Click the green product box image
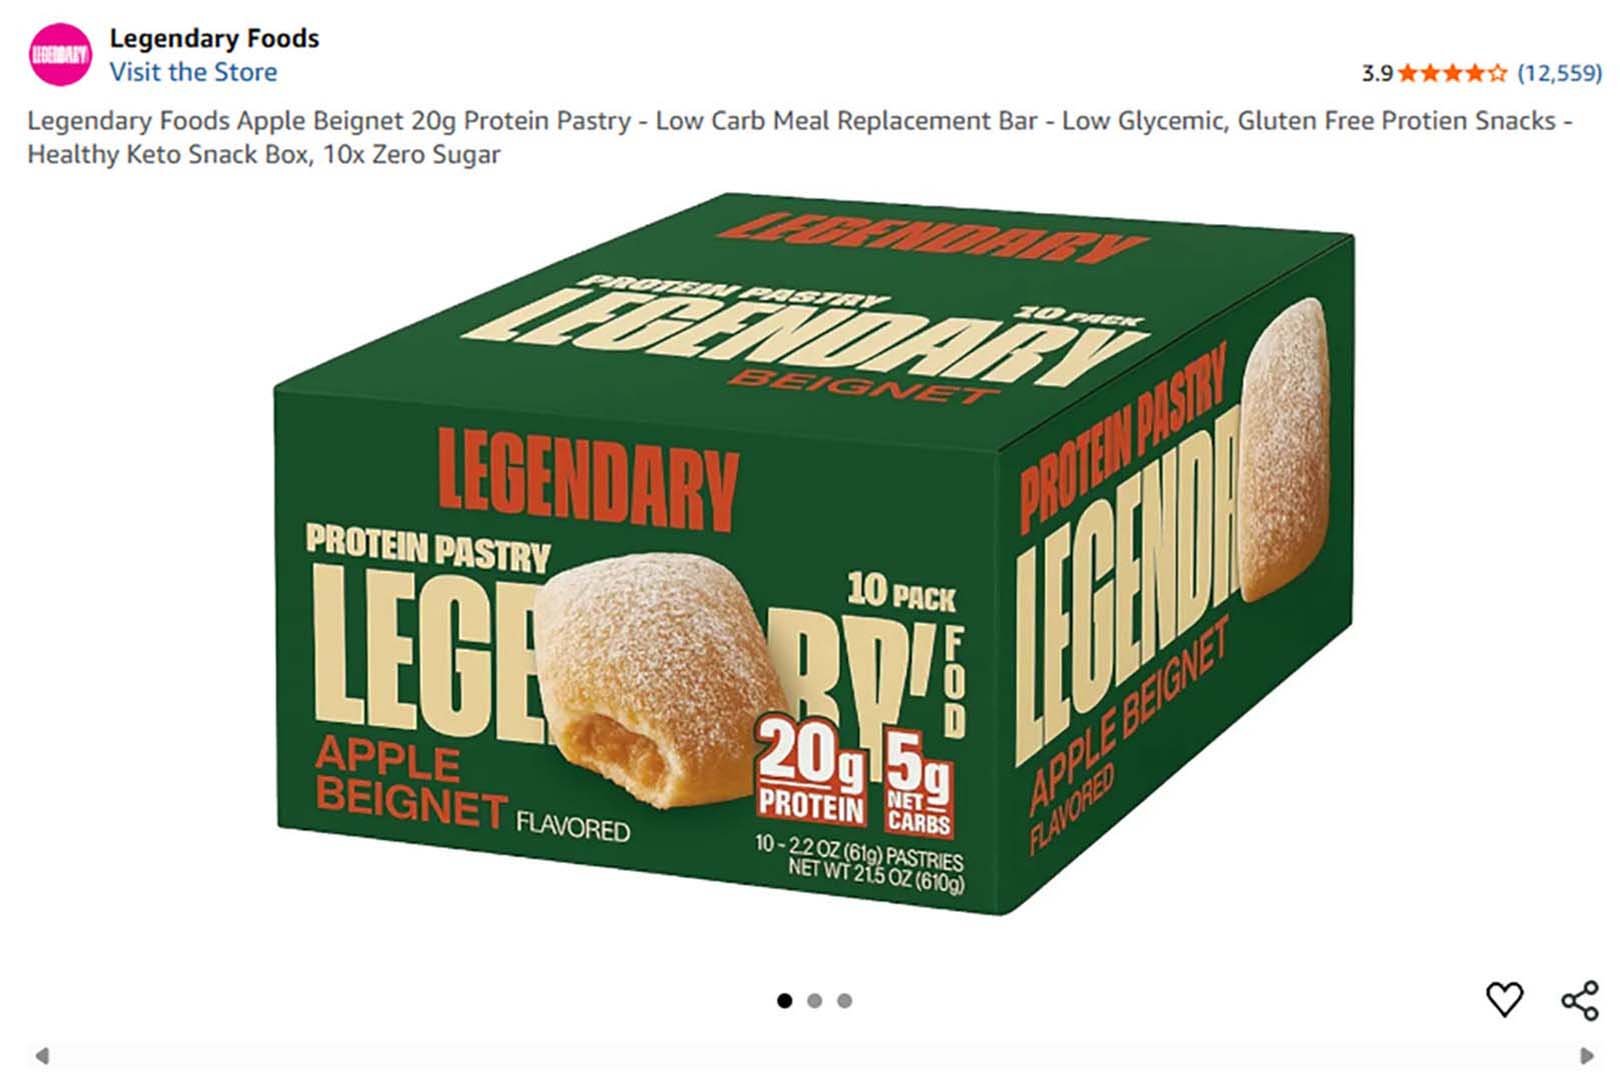The width and height of the screenshot is (1620, 1080). click(814, 553)
